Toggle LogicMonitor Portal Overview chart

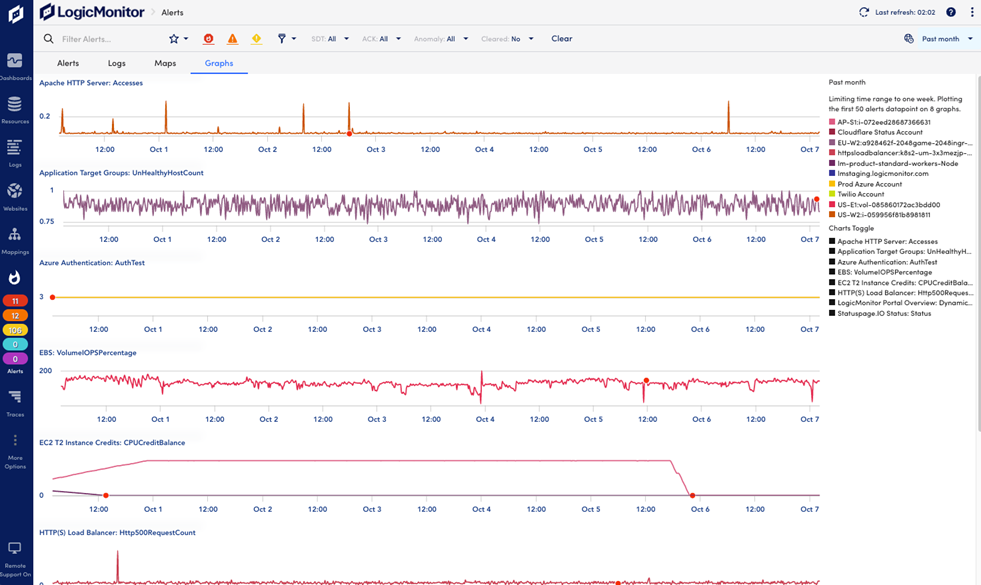click(x=900, y=303)
